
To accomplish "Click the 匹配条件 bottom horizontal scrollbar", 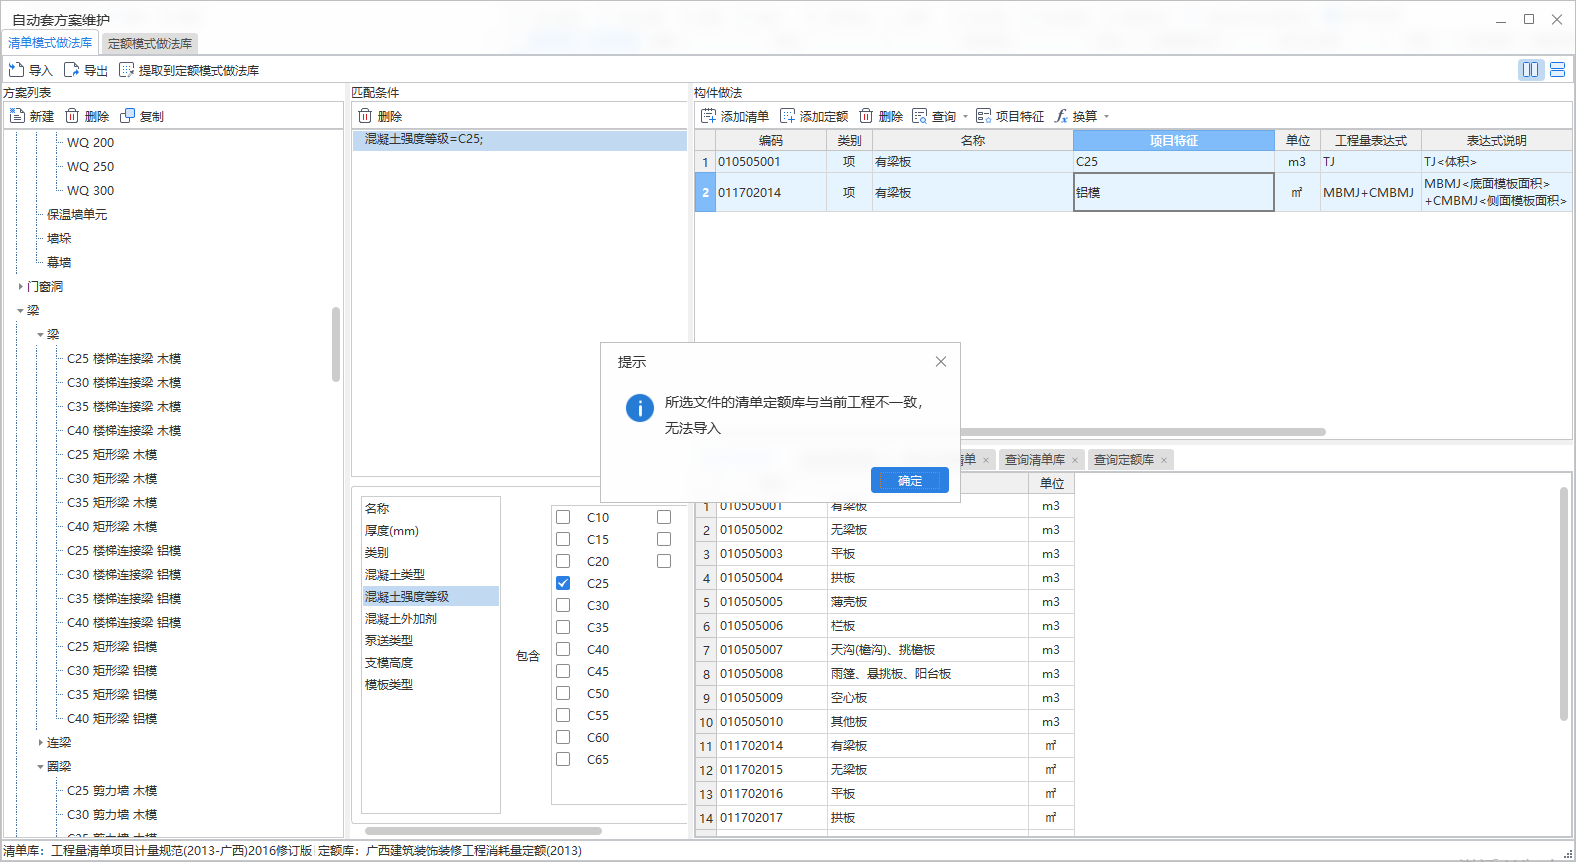I will pyautogui.click(x=483, y=831).
